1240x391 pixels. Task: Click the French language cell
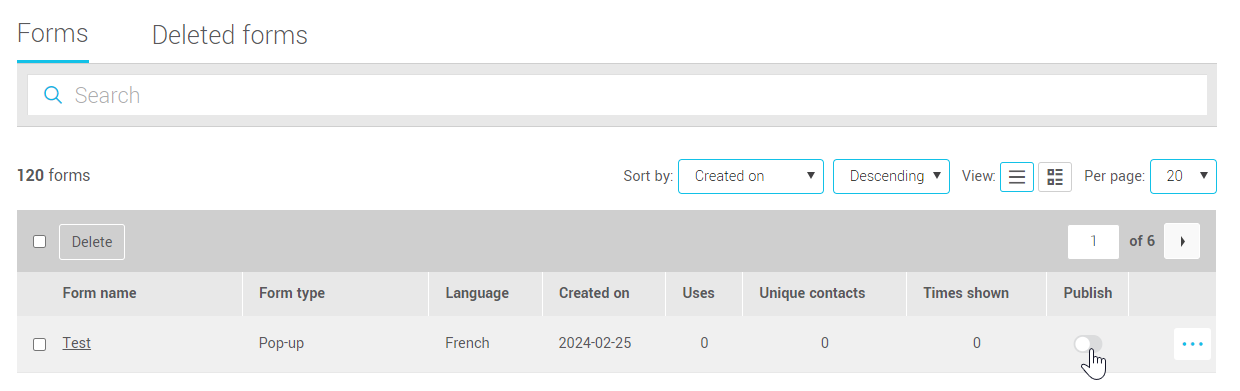point(467,343)
